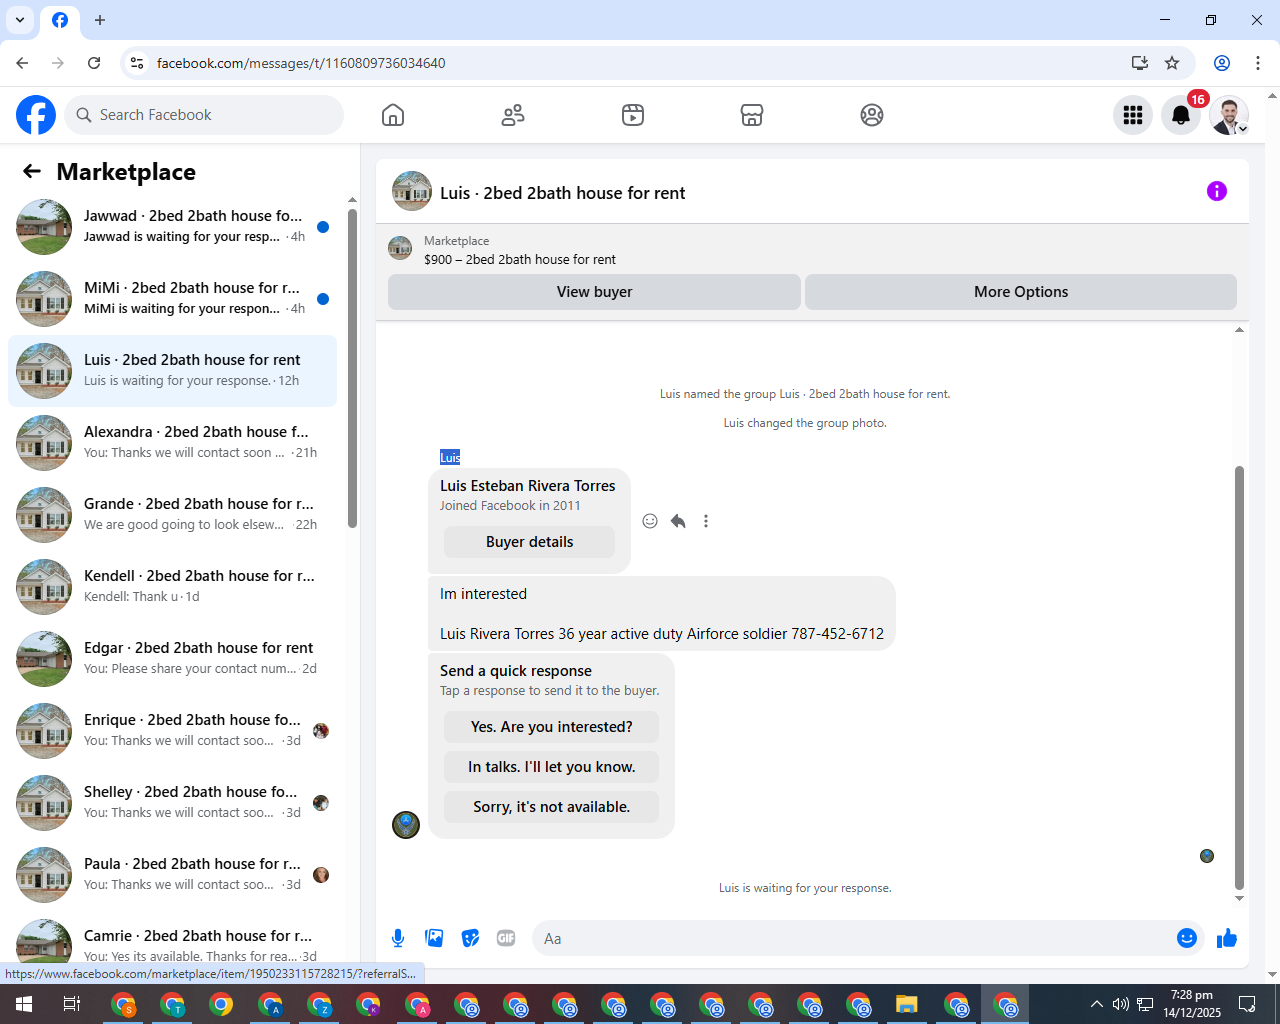Open Chrome three-dot menu

(x=1258, y=63)
